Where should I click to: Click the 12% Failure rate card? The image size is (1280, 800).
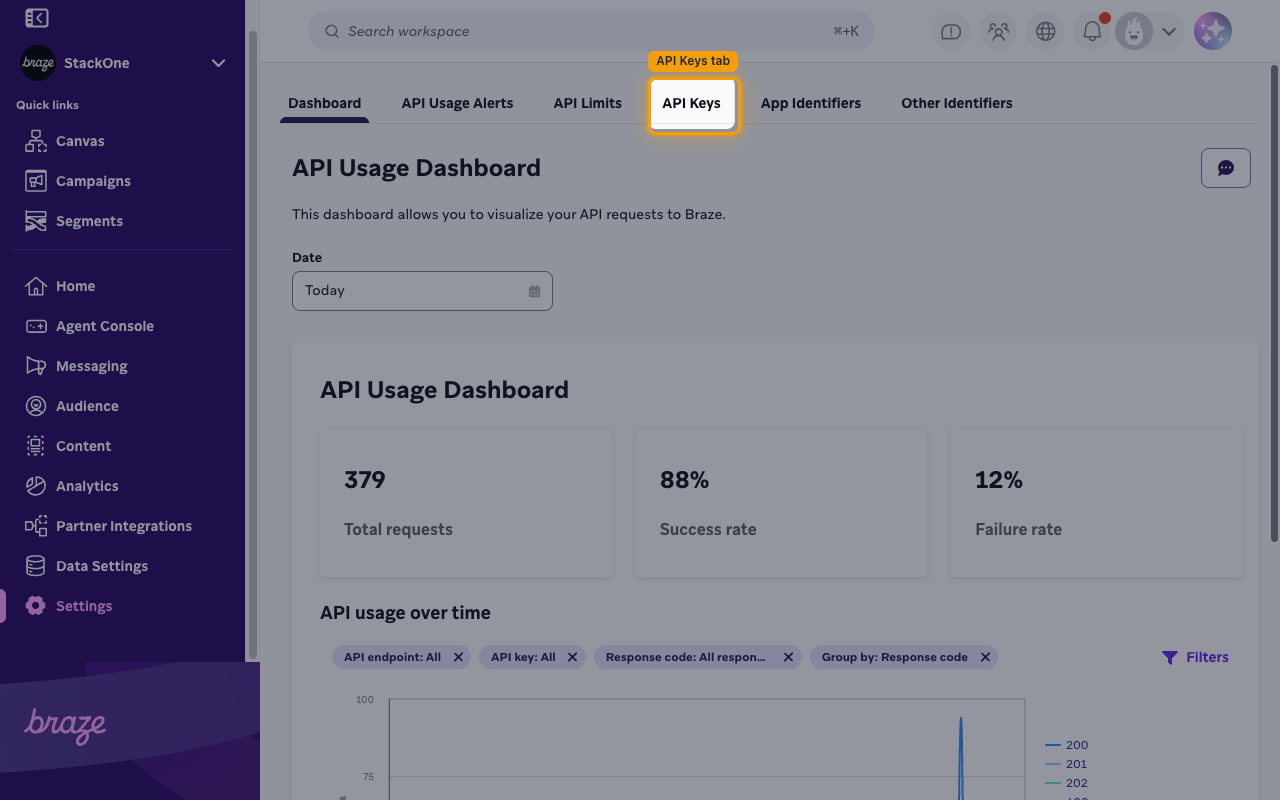tap(1097, 503)
